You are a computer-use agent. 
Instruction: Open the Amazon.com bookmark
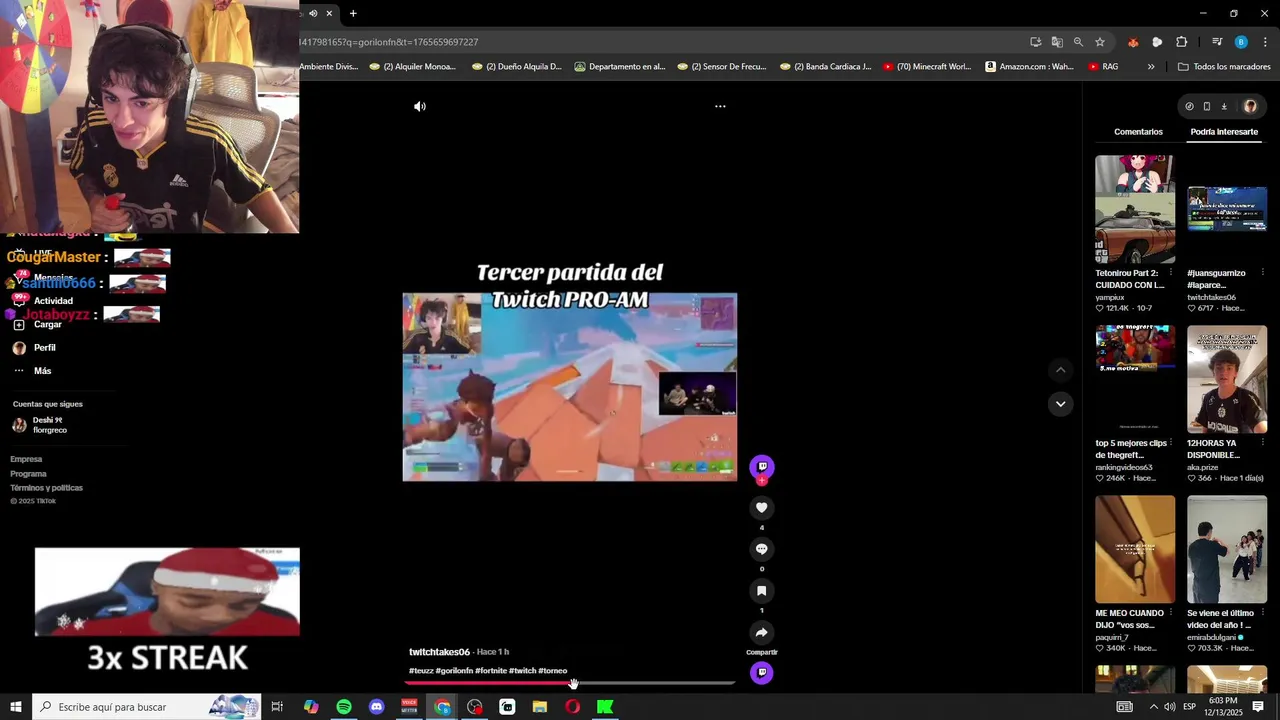pos(1029,67)
